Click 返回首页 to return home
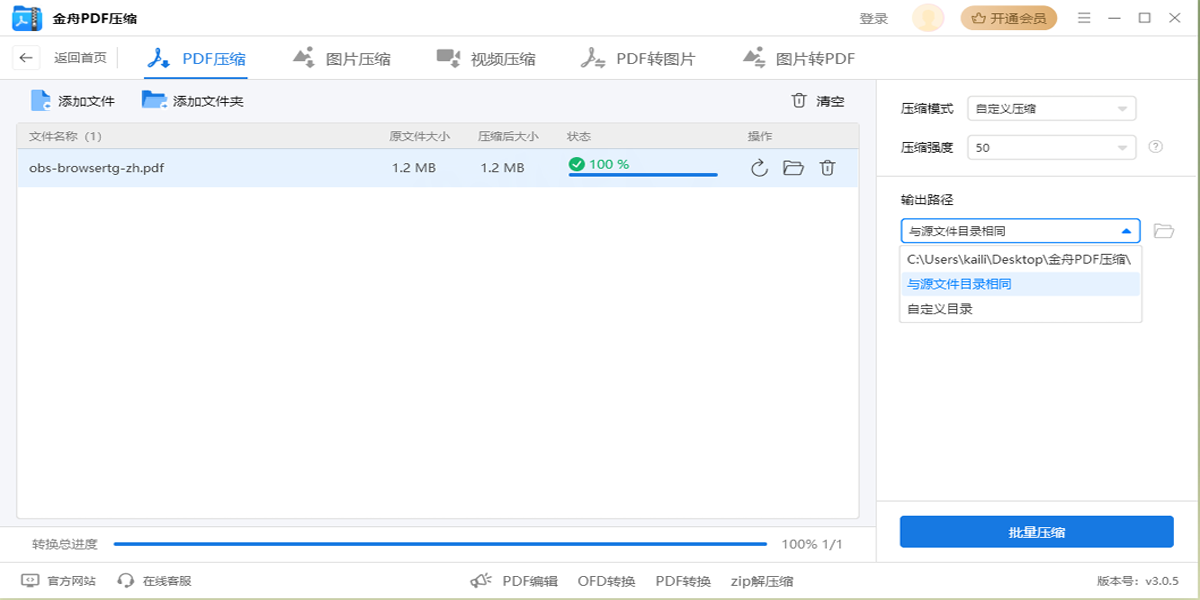This screenshot has height=600, width=1200. pyautogui.click(x=80, y=58)
